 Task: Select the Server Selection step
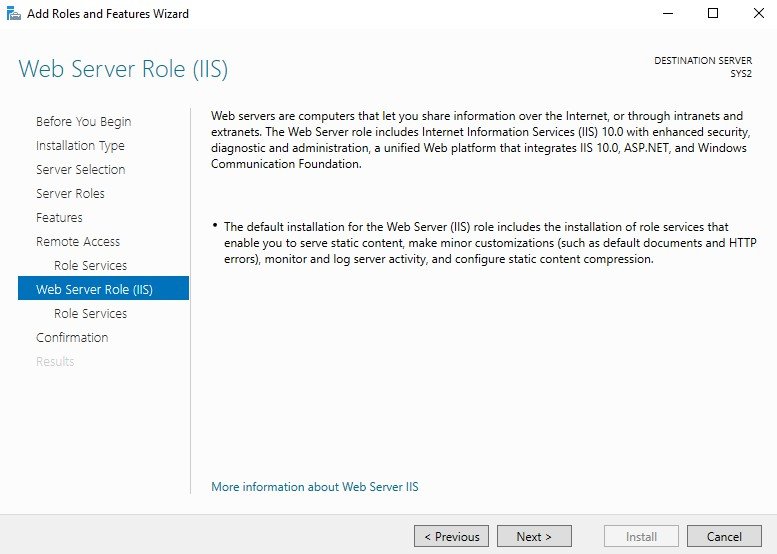pos(80,169)
